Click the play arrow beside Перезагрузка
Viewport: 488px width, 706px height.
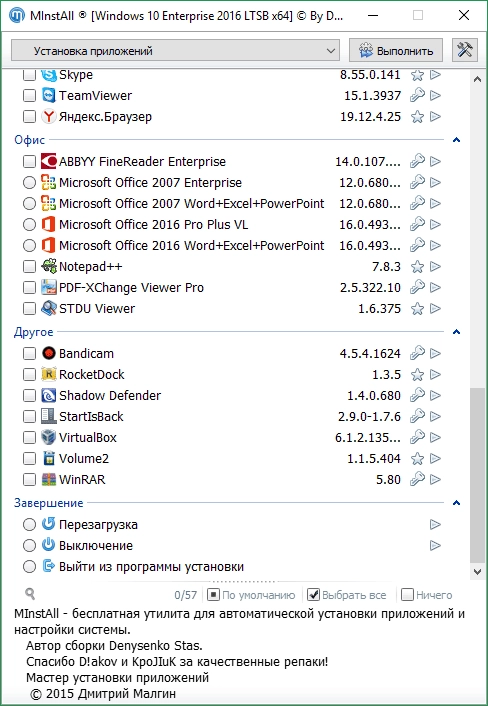click(435, 524)
